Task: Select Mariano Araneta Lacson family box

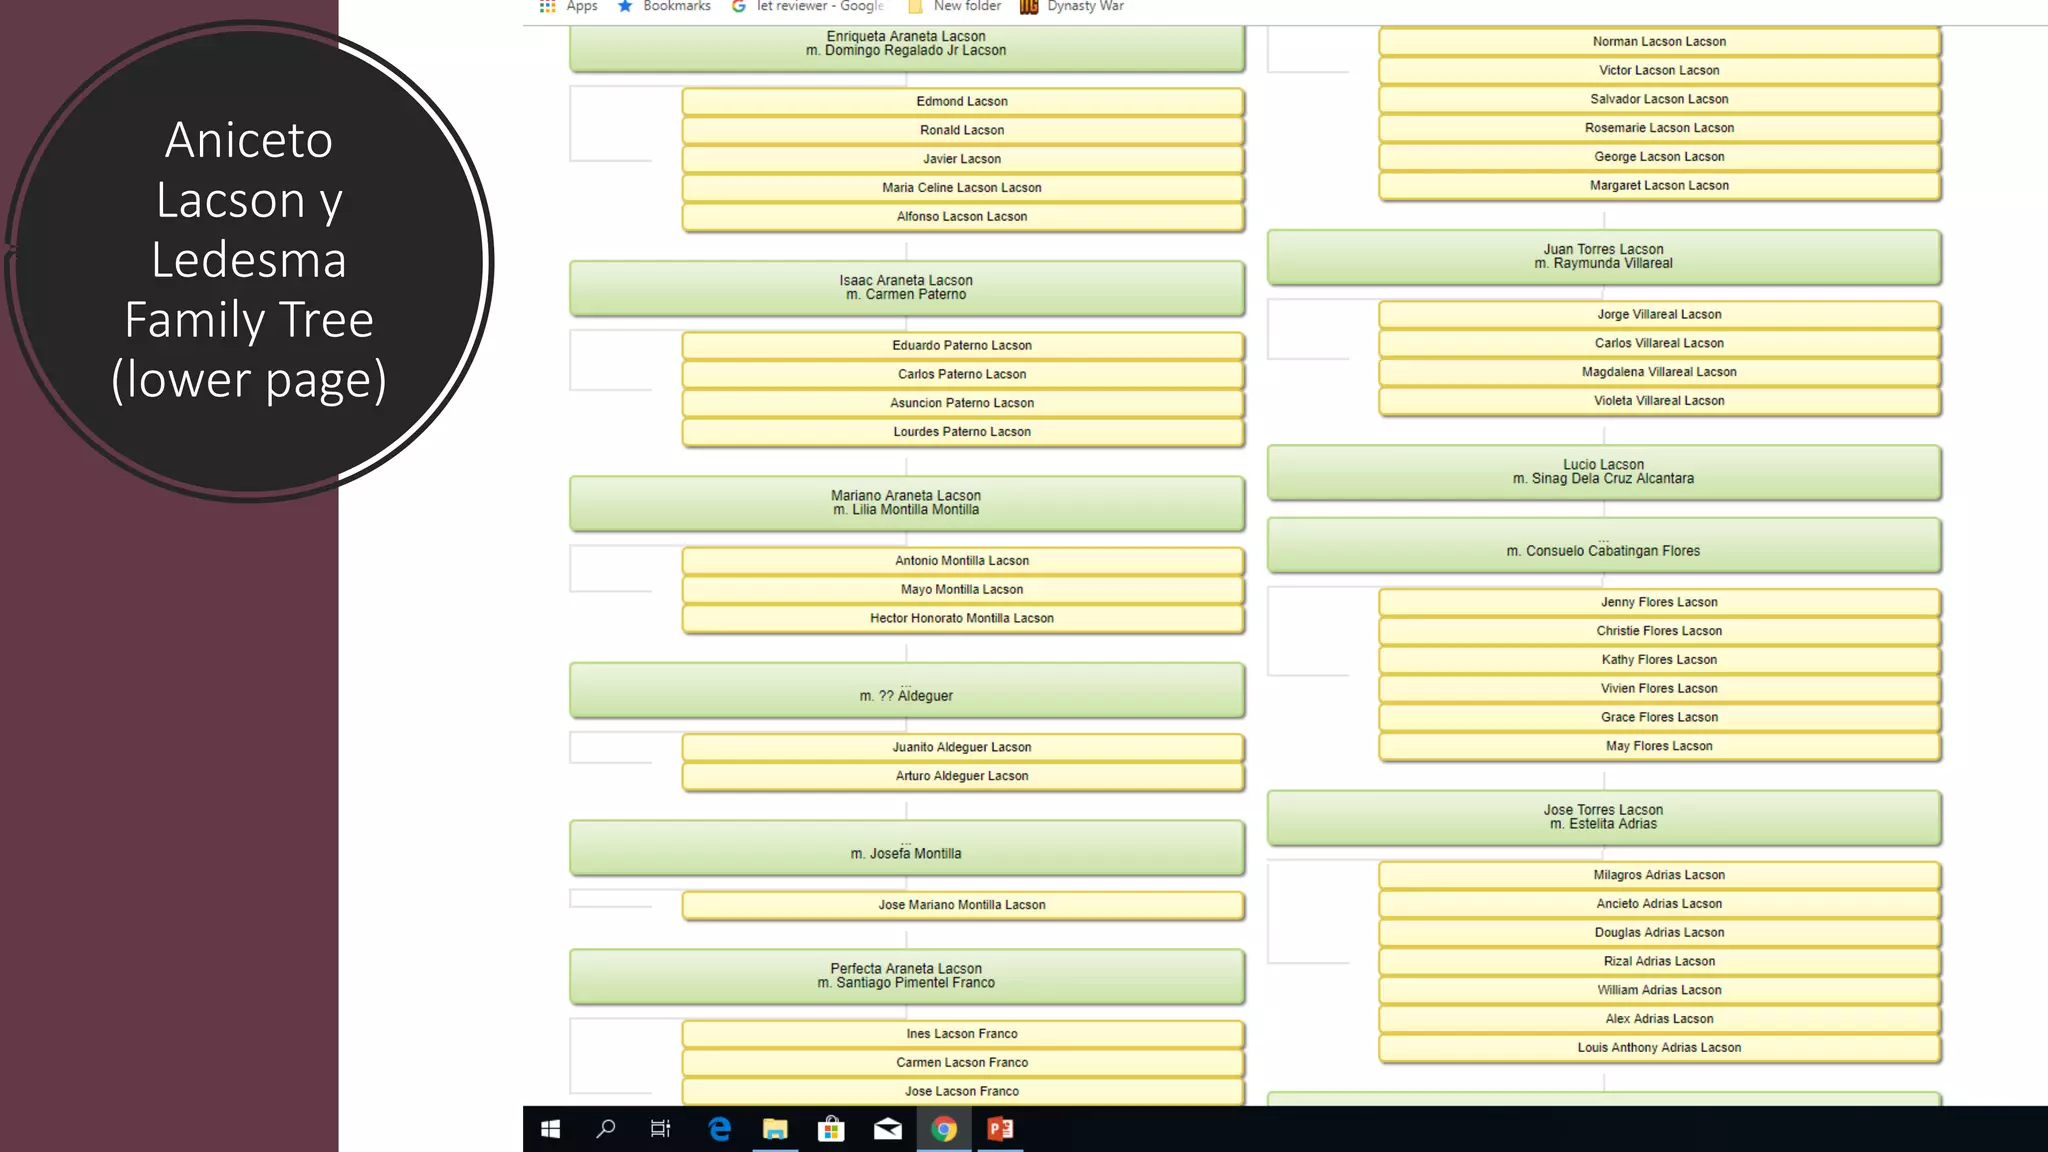Action: 906,503
